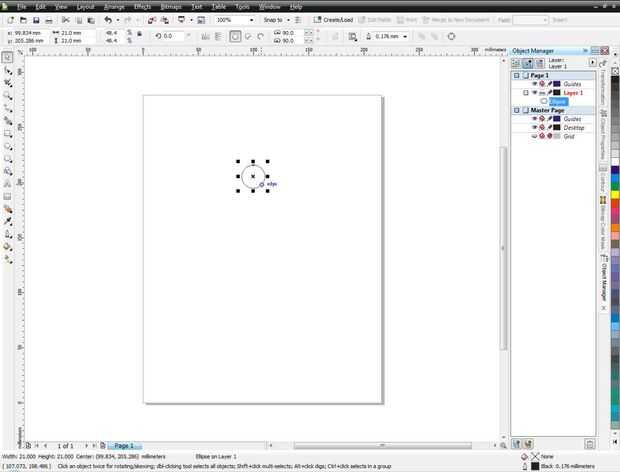
Task: Open the Effects menu
Action: point(142,7)
